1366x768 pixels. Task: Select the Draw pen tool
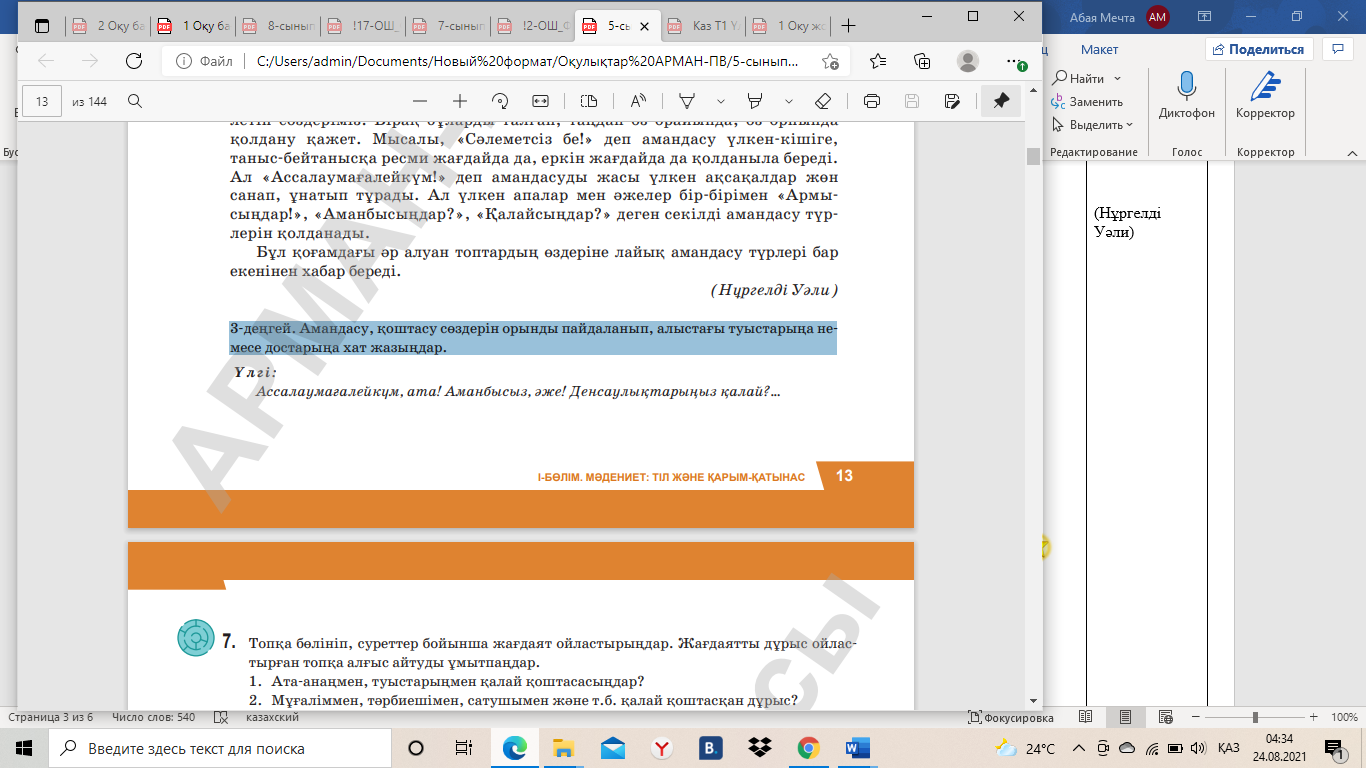tap(687, 101)
